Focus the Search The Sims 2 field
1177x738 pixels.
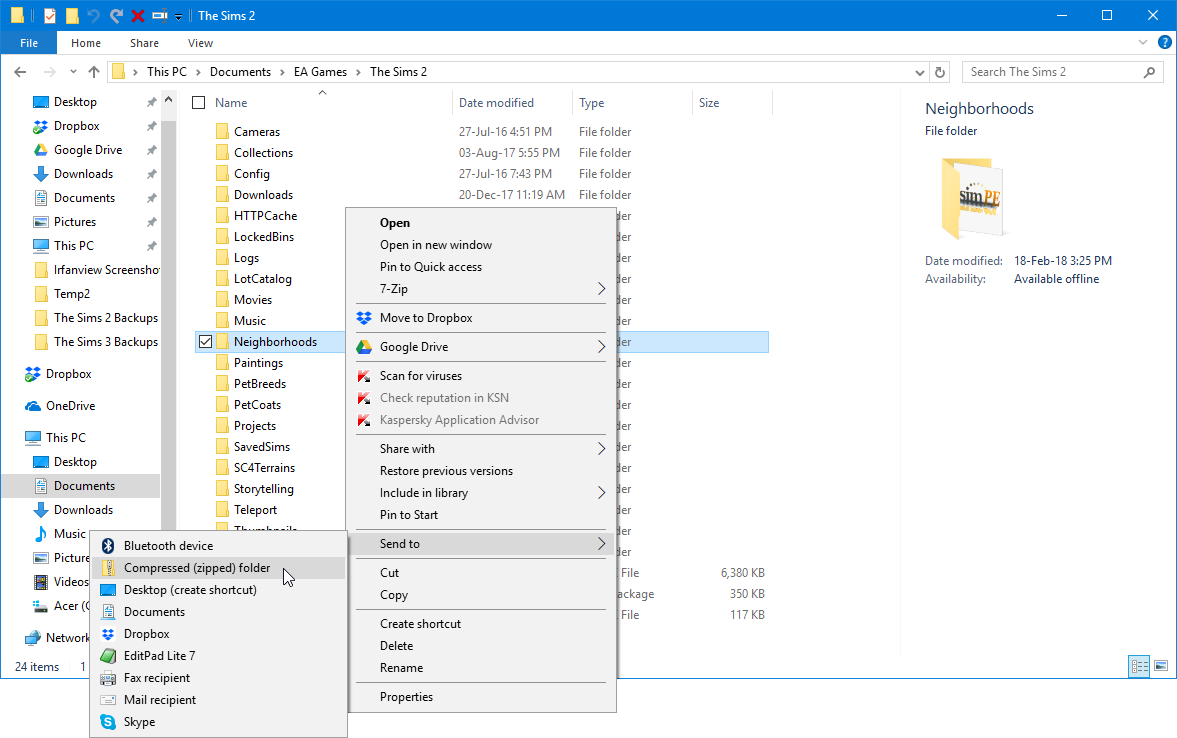(1062, 72)
